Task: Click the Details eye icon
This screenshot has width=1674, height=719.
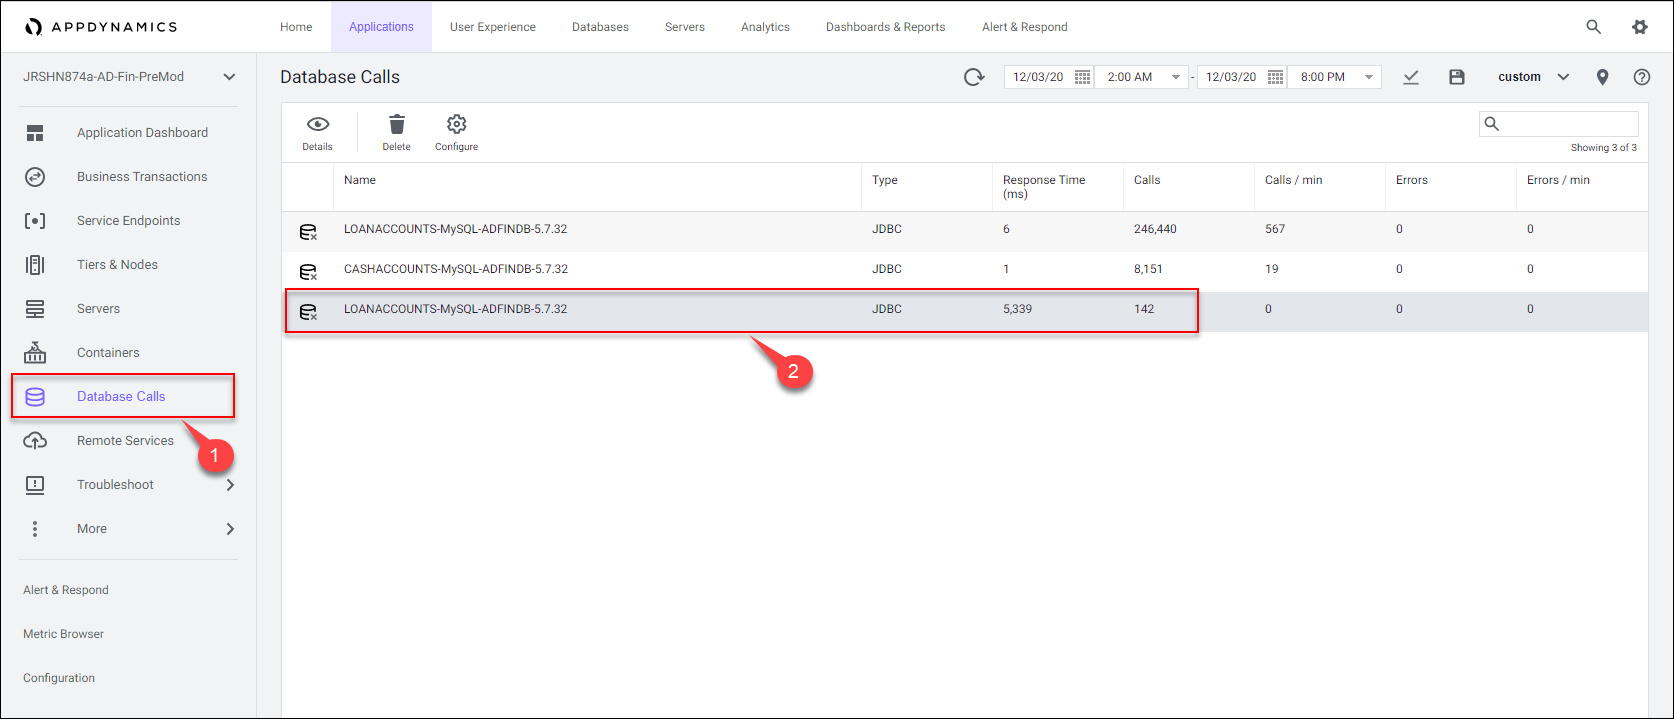Action: click(317, 125)
